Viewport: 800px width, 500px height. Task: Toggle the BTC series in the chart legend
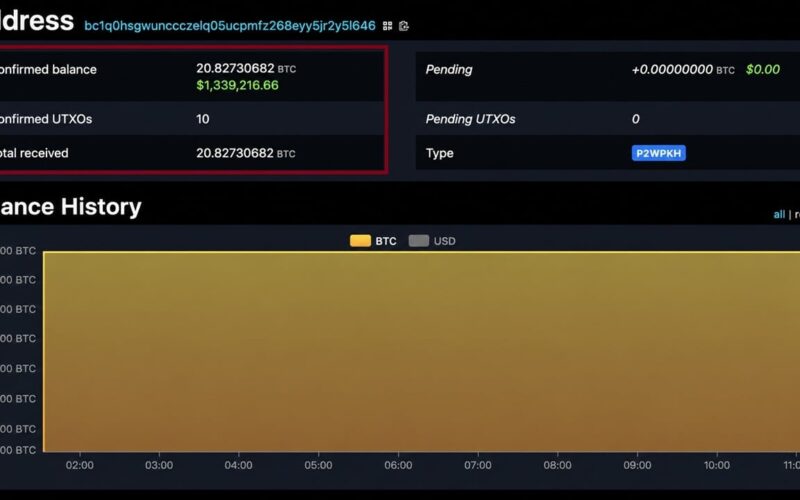[x=373, y=241]
